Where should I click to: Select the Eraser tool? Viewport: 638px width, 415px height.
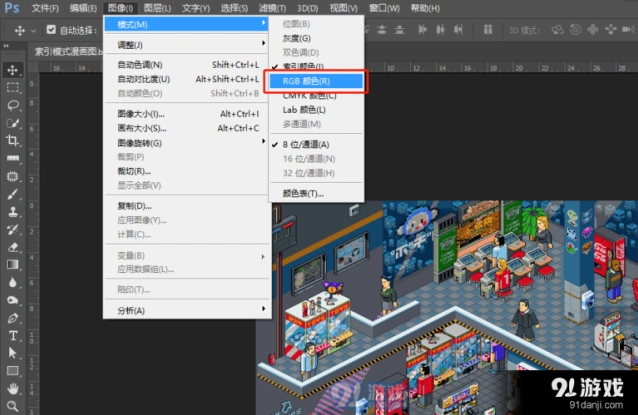(13, 247)
